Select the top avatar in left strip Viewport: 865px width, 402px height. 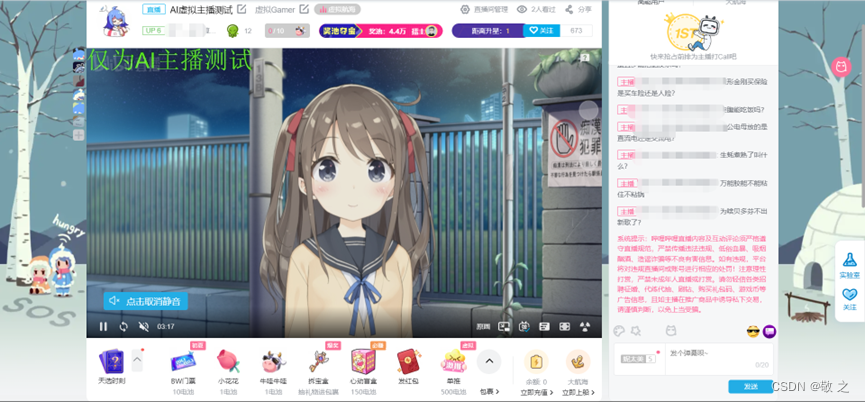[x=79, y=54]
